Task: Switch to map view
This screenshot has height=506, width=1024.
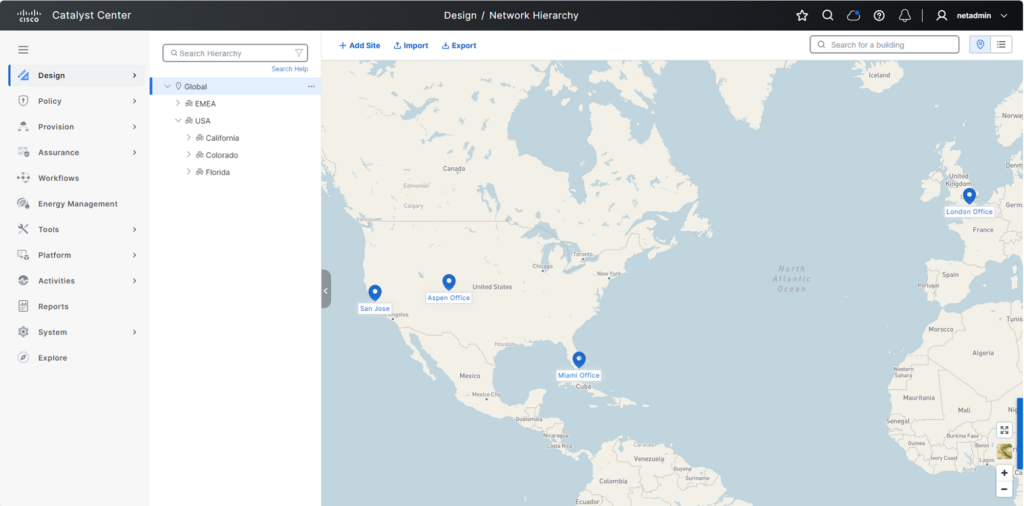Action: pyautogui.click(x=980, y=44)
